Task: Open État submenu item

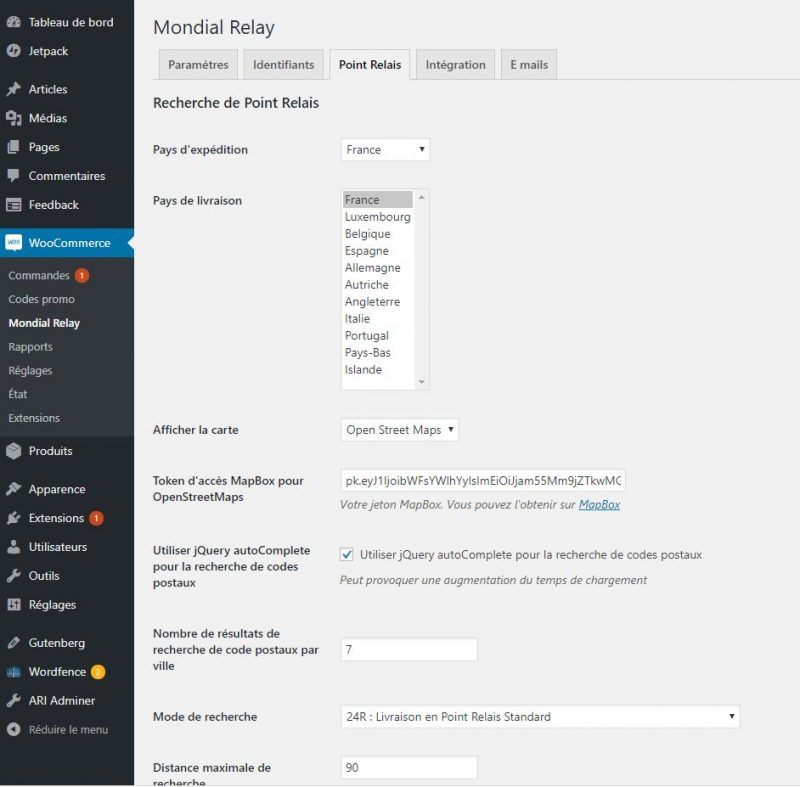Action: pyautogui.click(x=18, y=394)
